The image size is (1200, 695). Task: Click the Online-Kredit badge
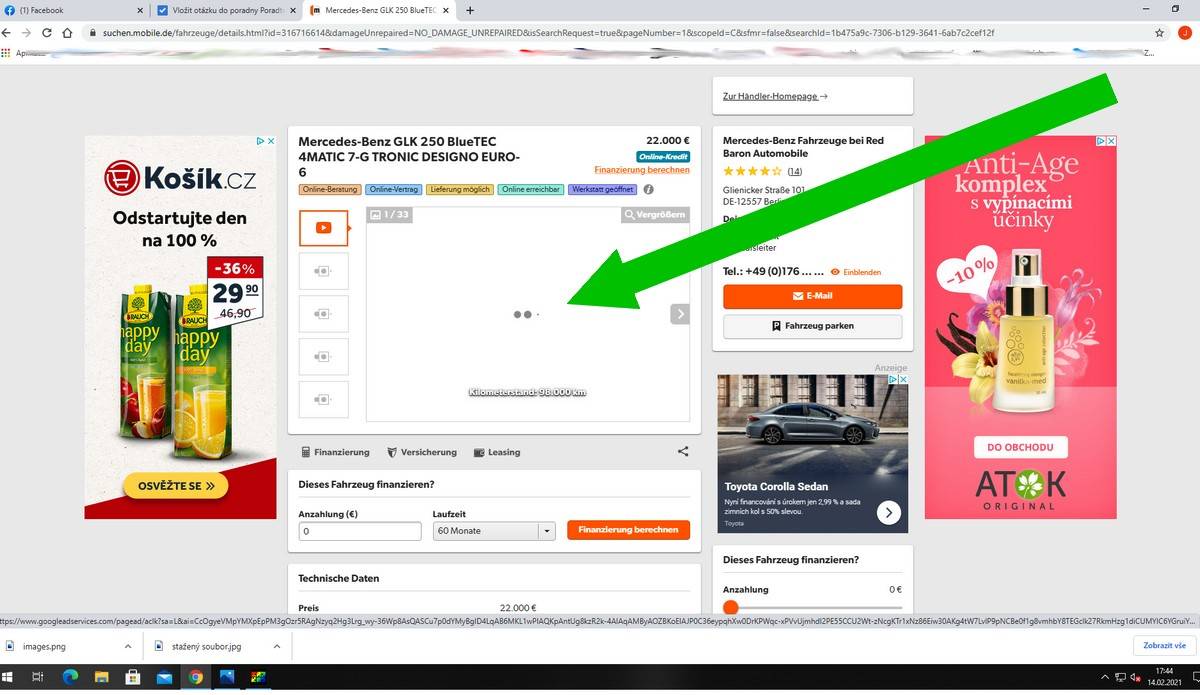[663, 157]
